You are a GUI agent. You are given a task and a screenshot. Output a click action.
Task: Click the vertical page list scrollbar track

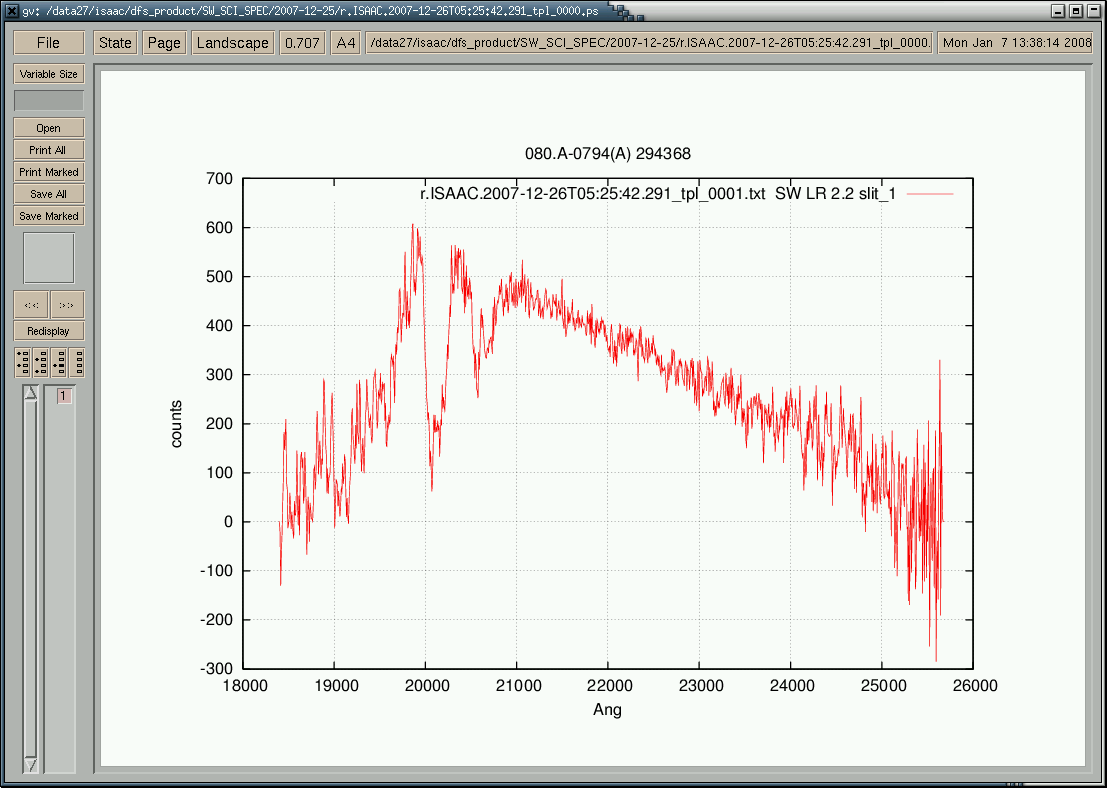coord(30,580)
